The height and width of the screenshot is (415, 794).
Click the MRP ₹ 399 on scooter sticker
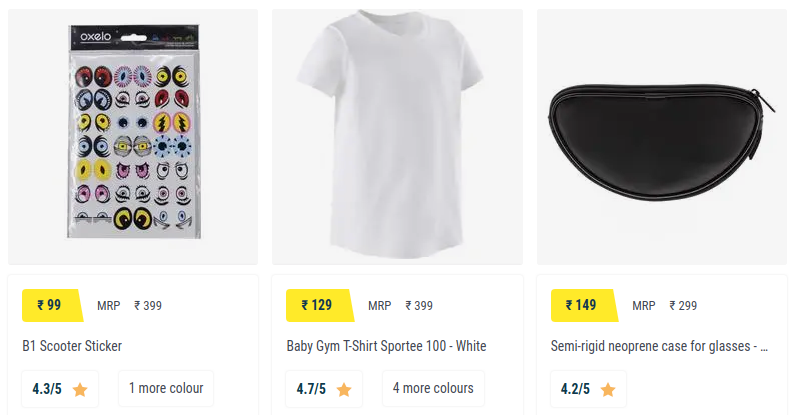[x=130, y=306]
